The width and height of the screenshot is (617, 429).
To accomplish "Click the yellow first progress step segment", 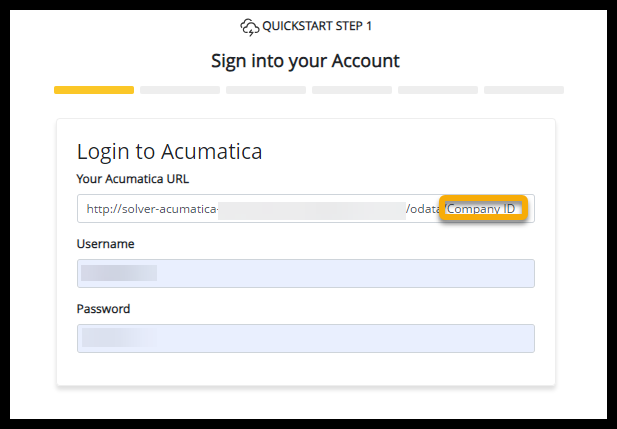I will pos(94,90).
